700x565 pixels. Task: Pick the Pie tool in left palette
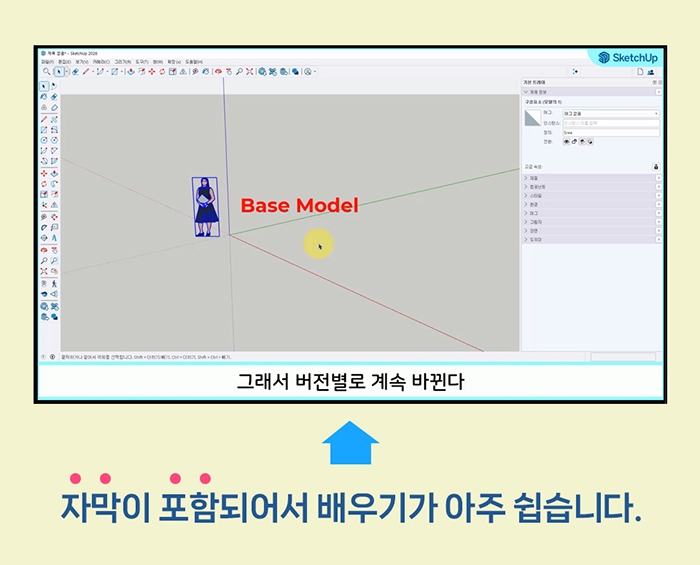[54, 161]
